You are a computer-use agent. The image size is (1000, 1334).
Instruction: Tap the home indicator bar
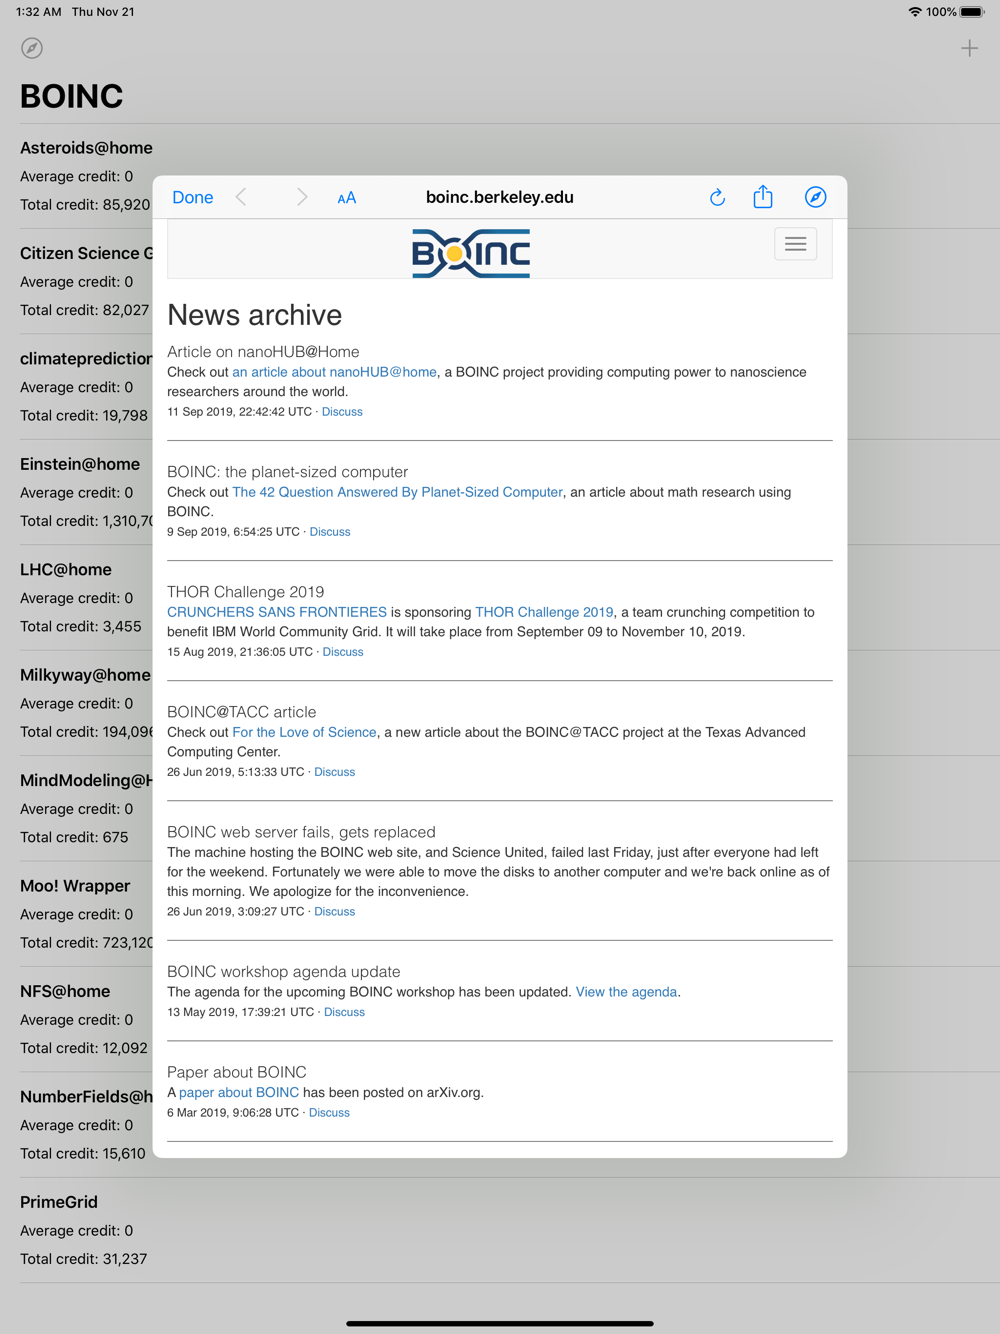[x=500, y=1323]
